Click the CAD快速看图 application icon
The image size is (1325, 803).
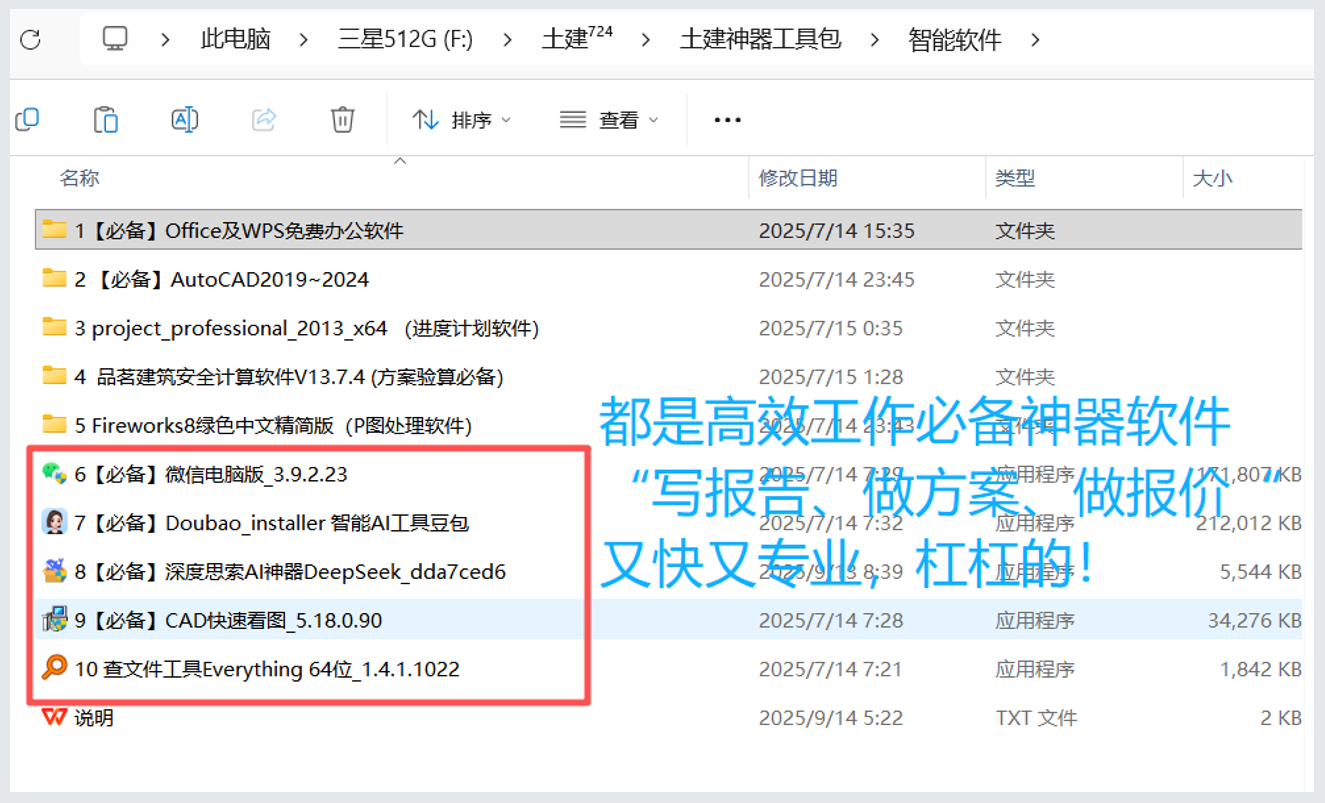coord(54,619)
